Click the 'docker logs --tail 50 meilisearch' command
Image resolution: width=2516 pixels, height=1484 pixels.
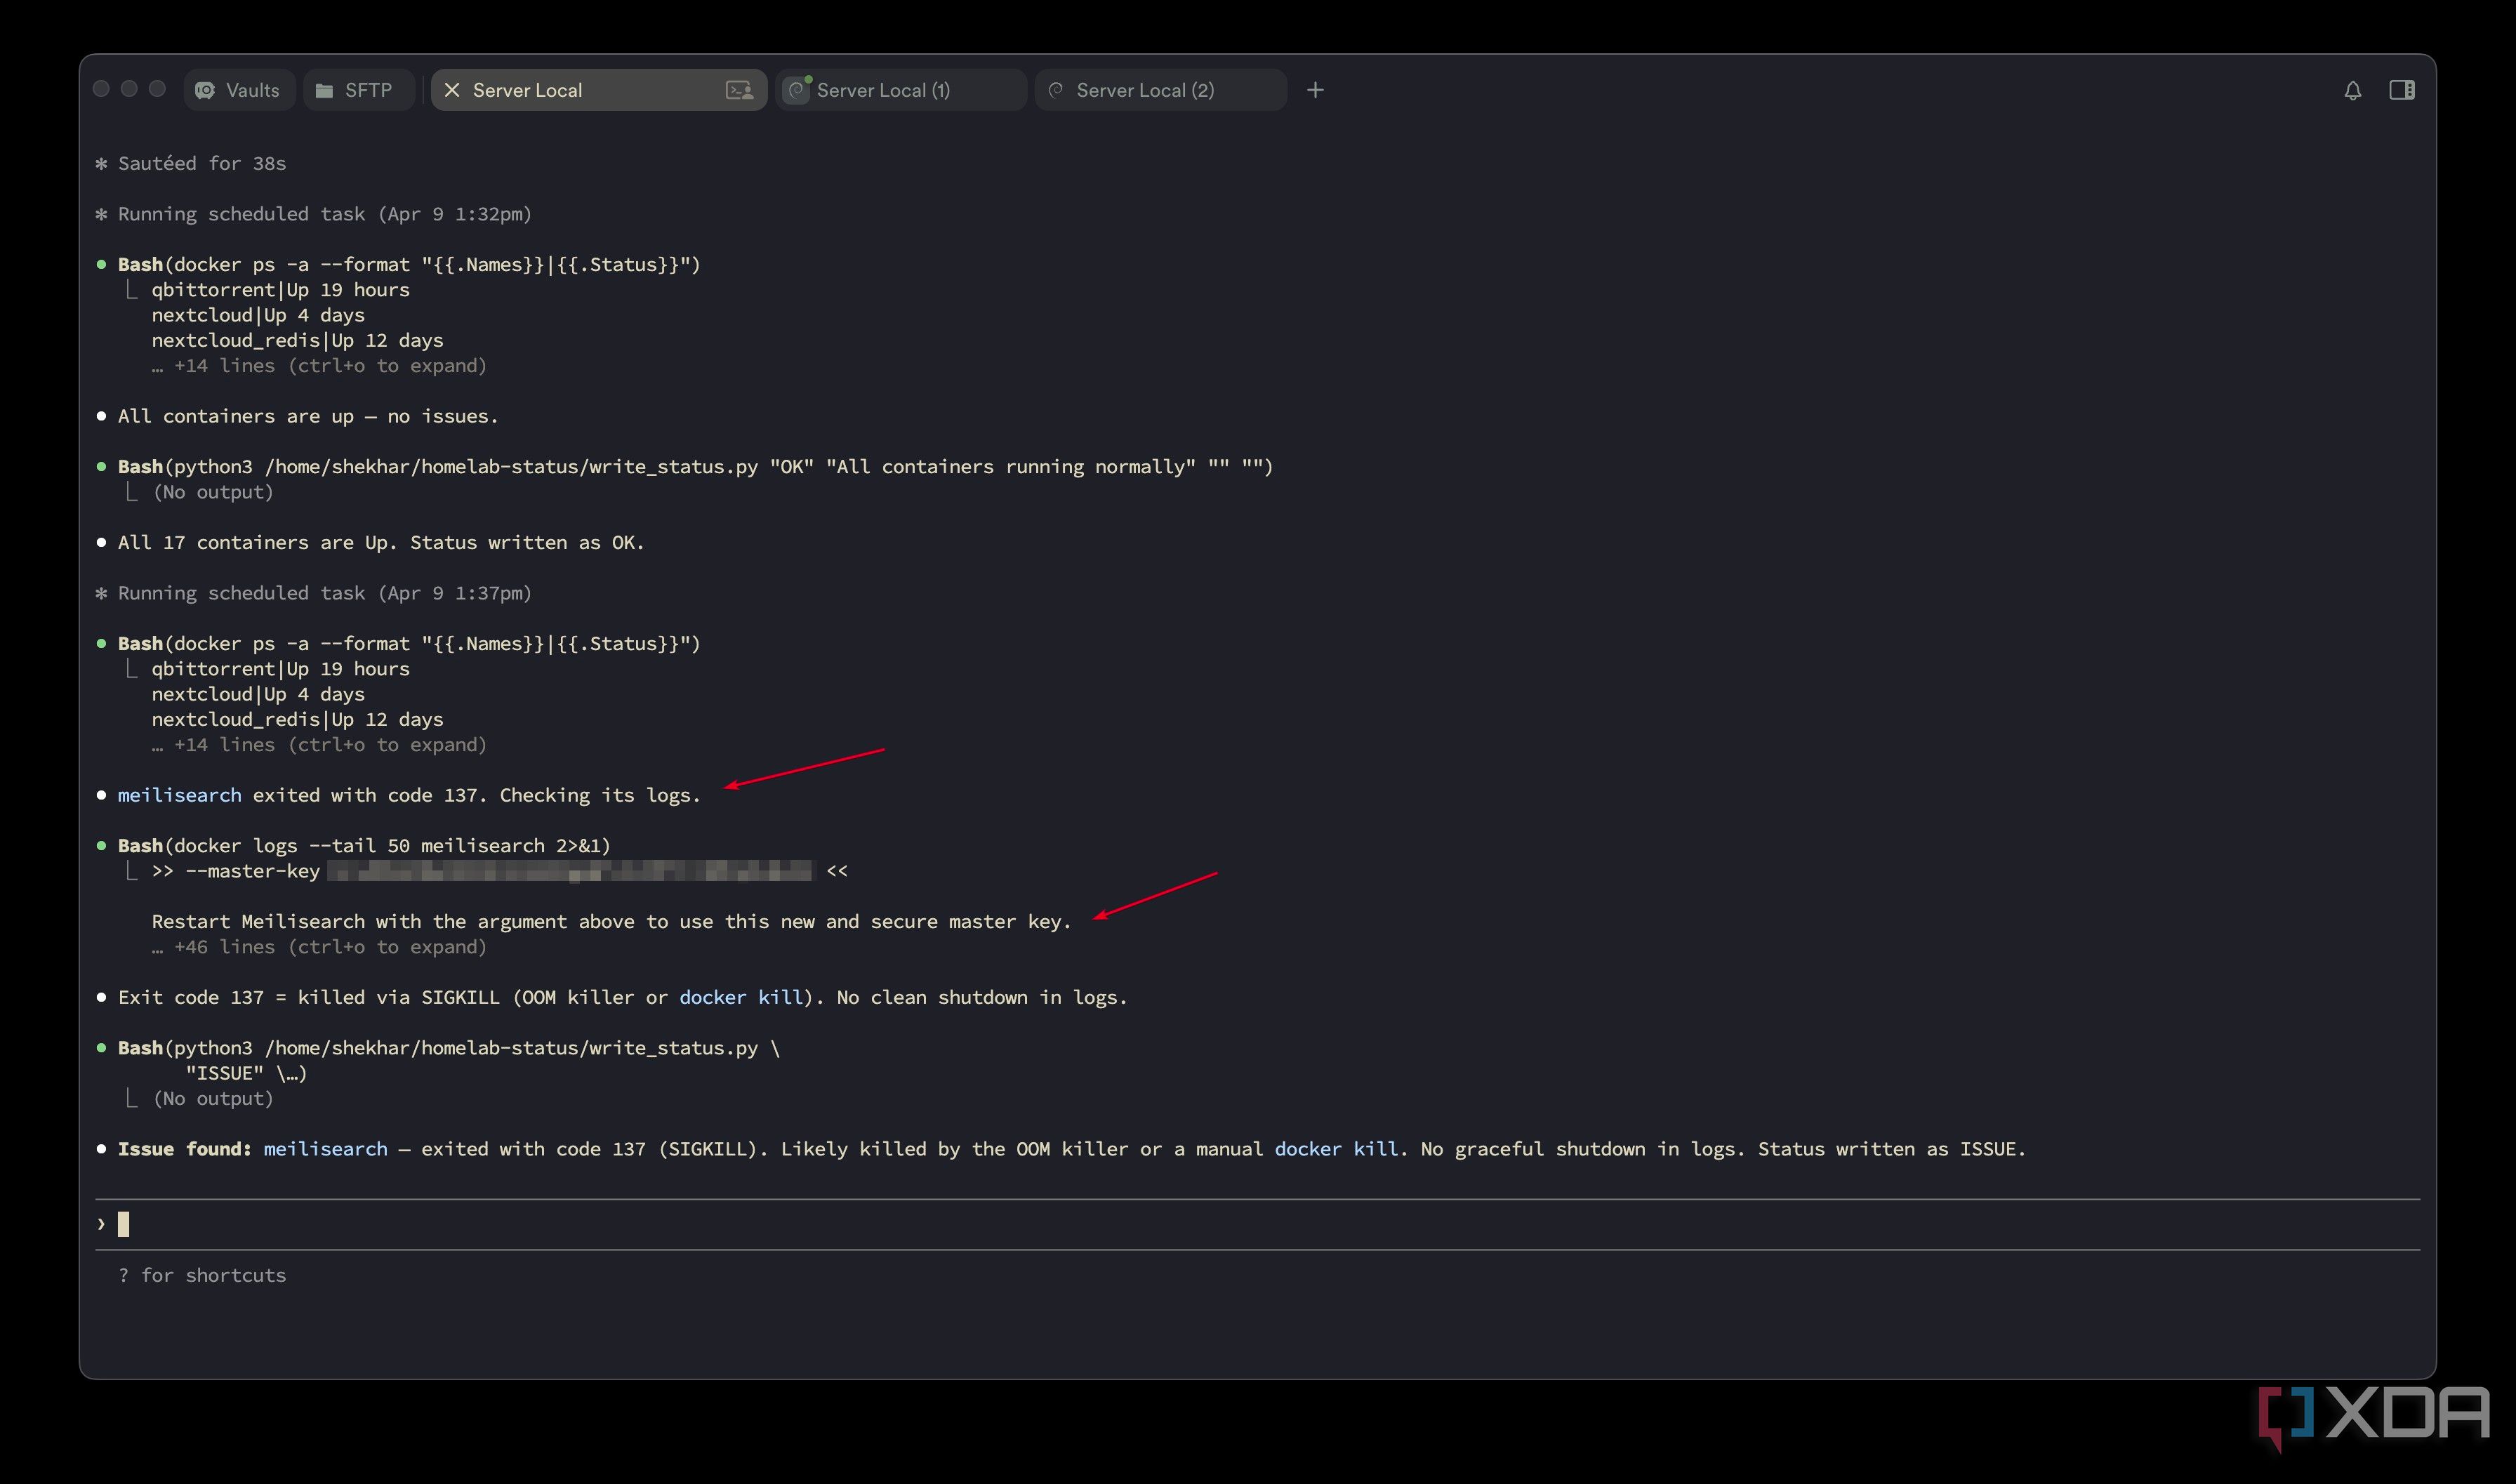point(364,845)
